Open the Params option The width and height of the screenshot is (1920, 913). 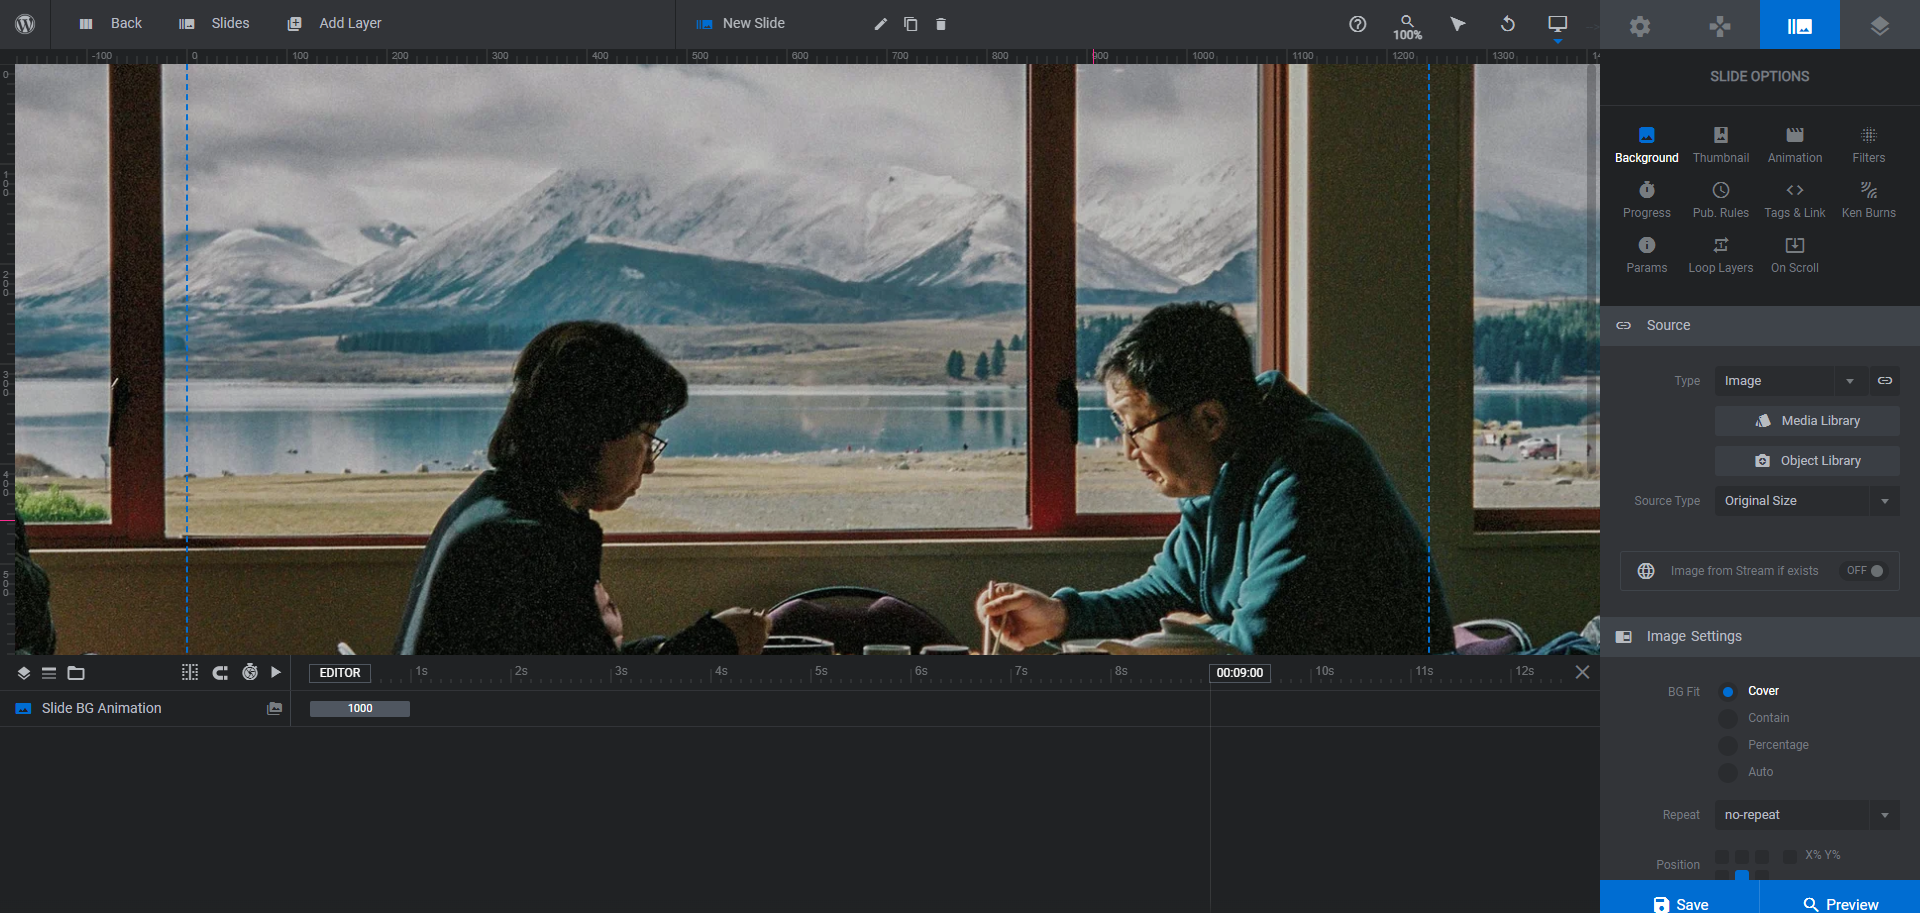[x=1647, y=255]
